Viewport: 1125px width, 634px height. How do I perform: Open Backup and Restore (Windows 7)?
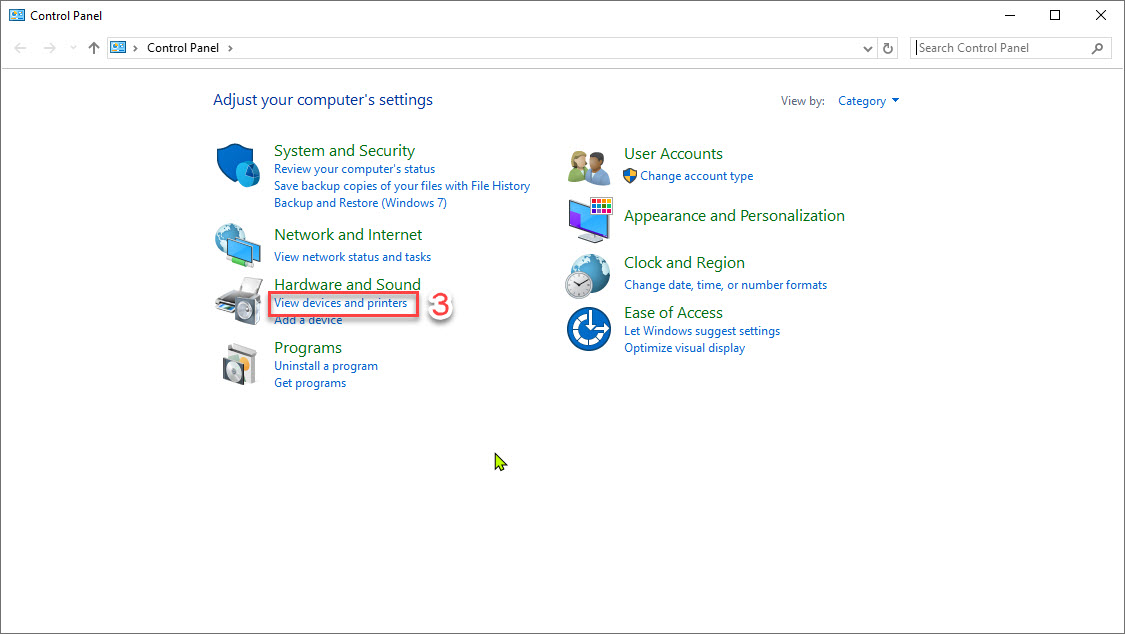click(360, 203)
